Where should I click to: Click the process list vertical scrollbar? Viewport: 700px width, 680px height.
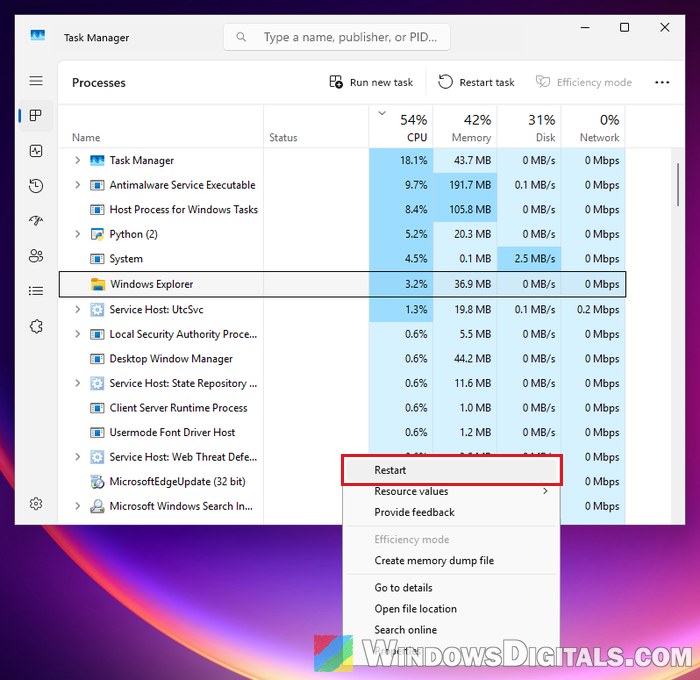678,185
